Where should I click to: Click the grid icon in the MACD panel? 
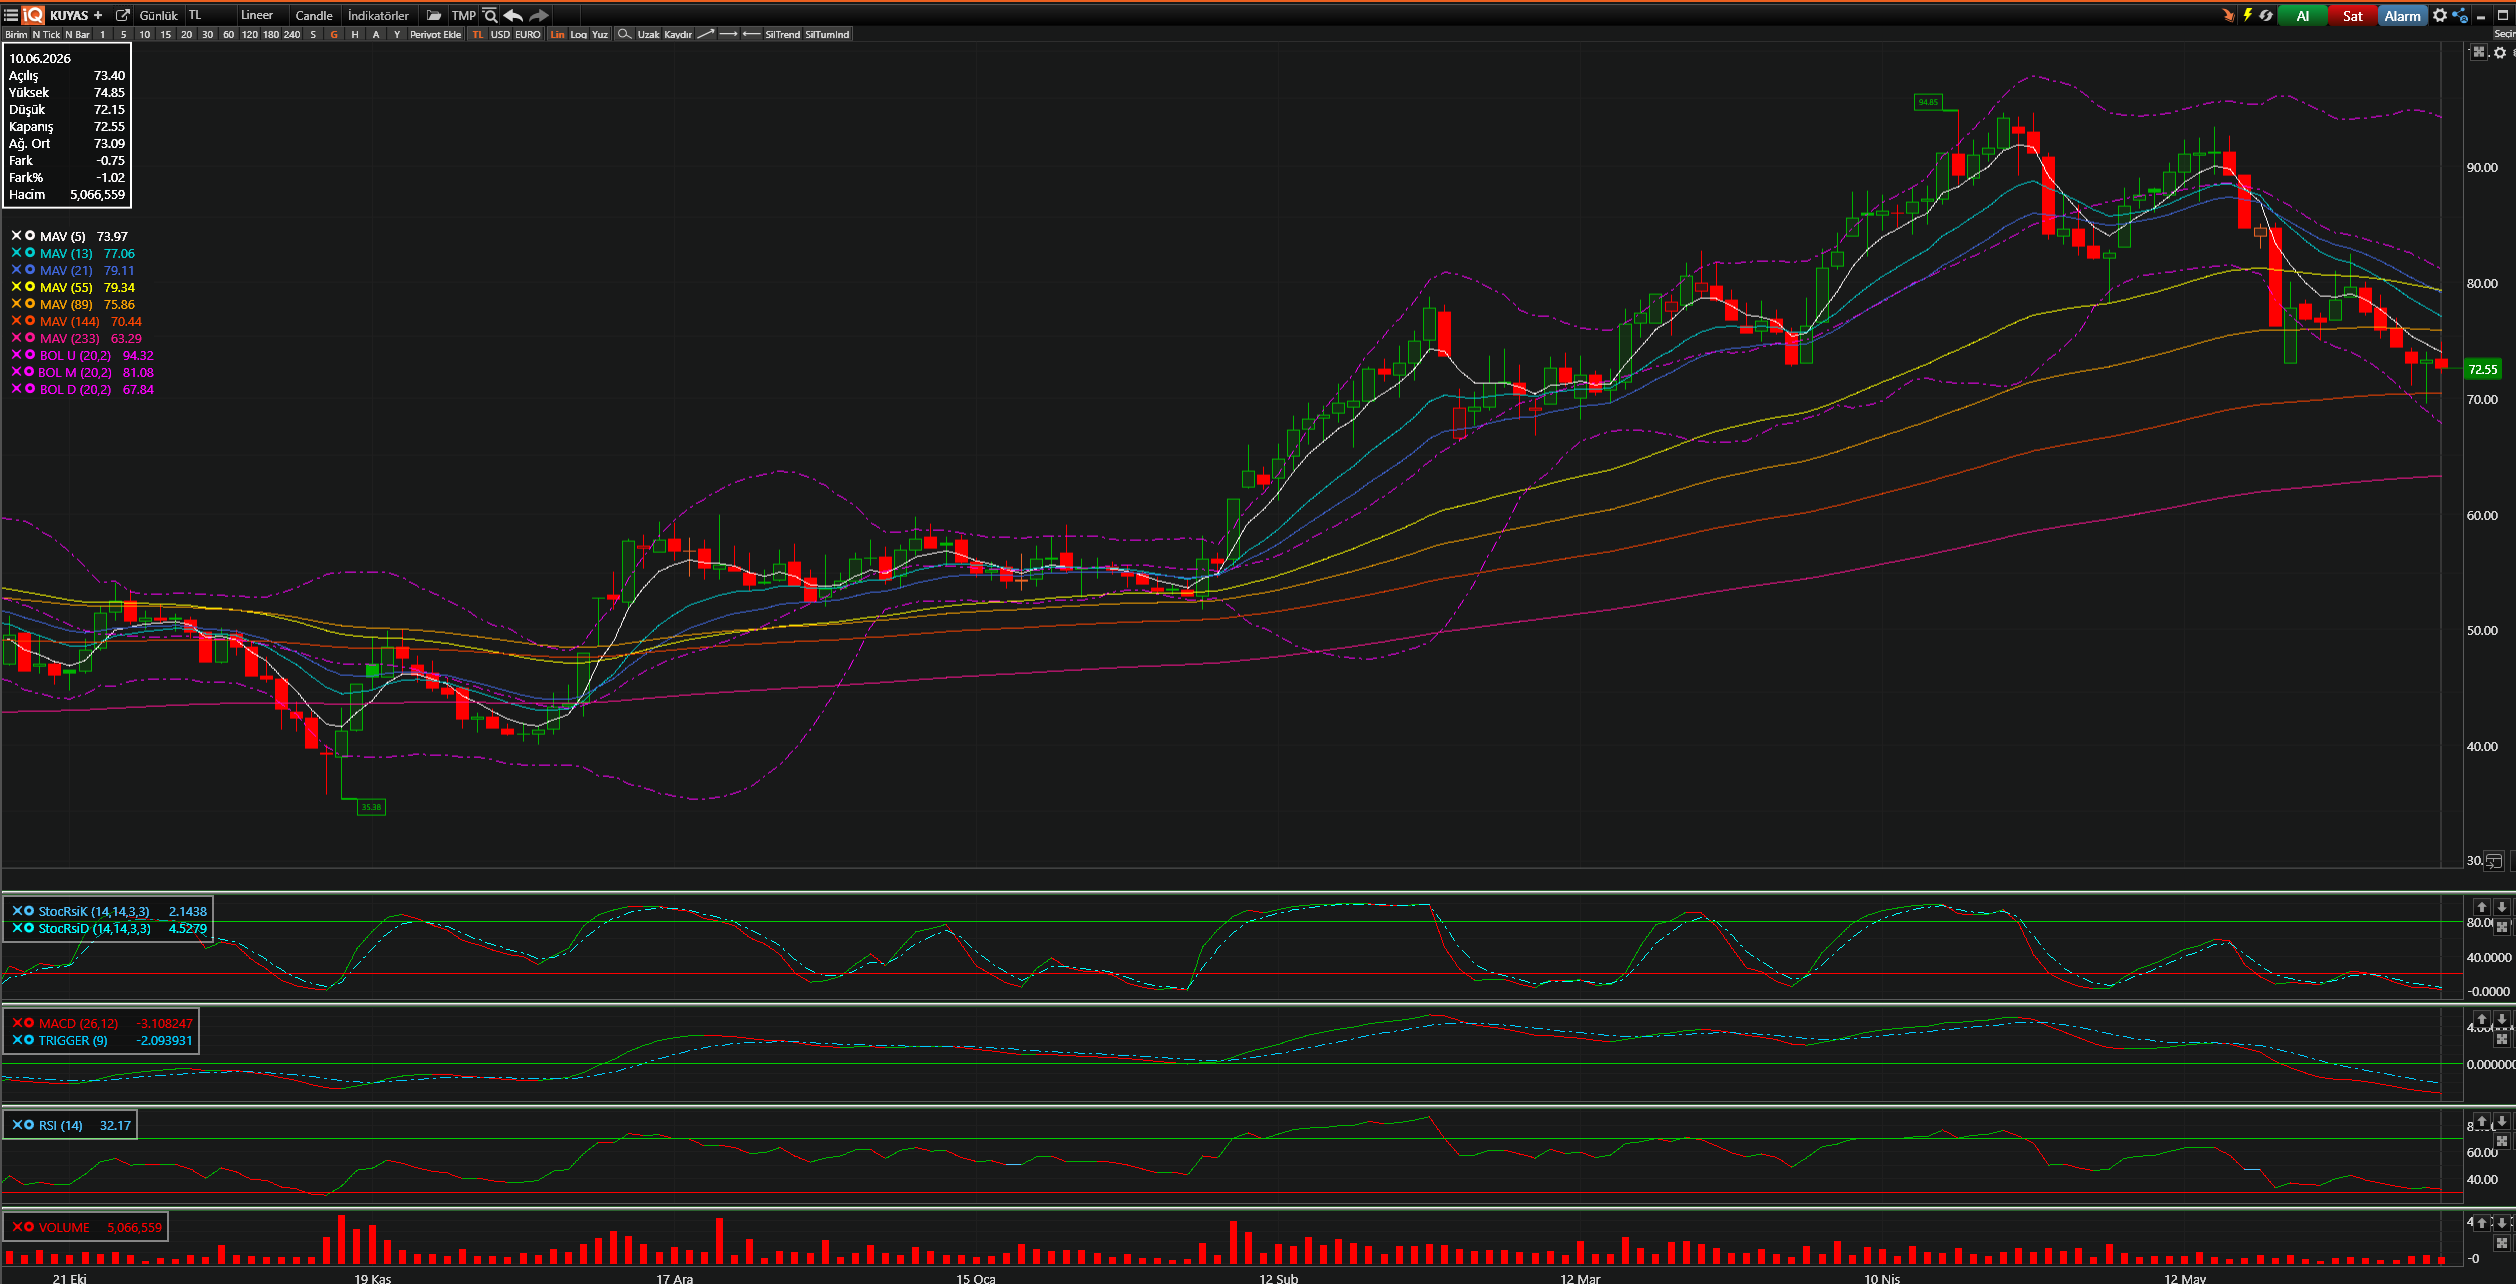pos(2501,1039)
